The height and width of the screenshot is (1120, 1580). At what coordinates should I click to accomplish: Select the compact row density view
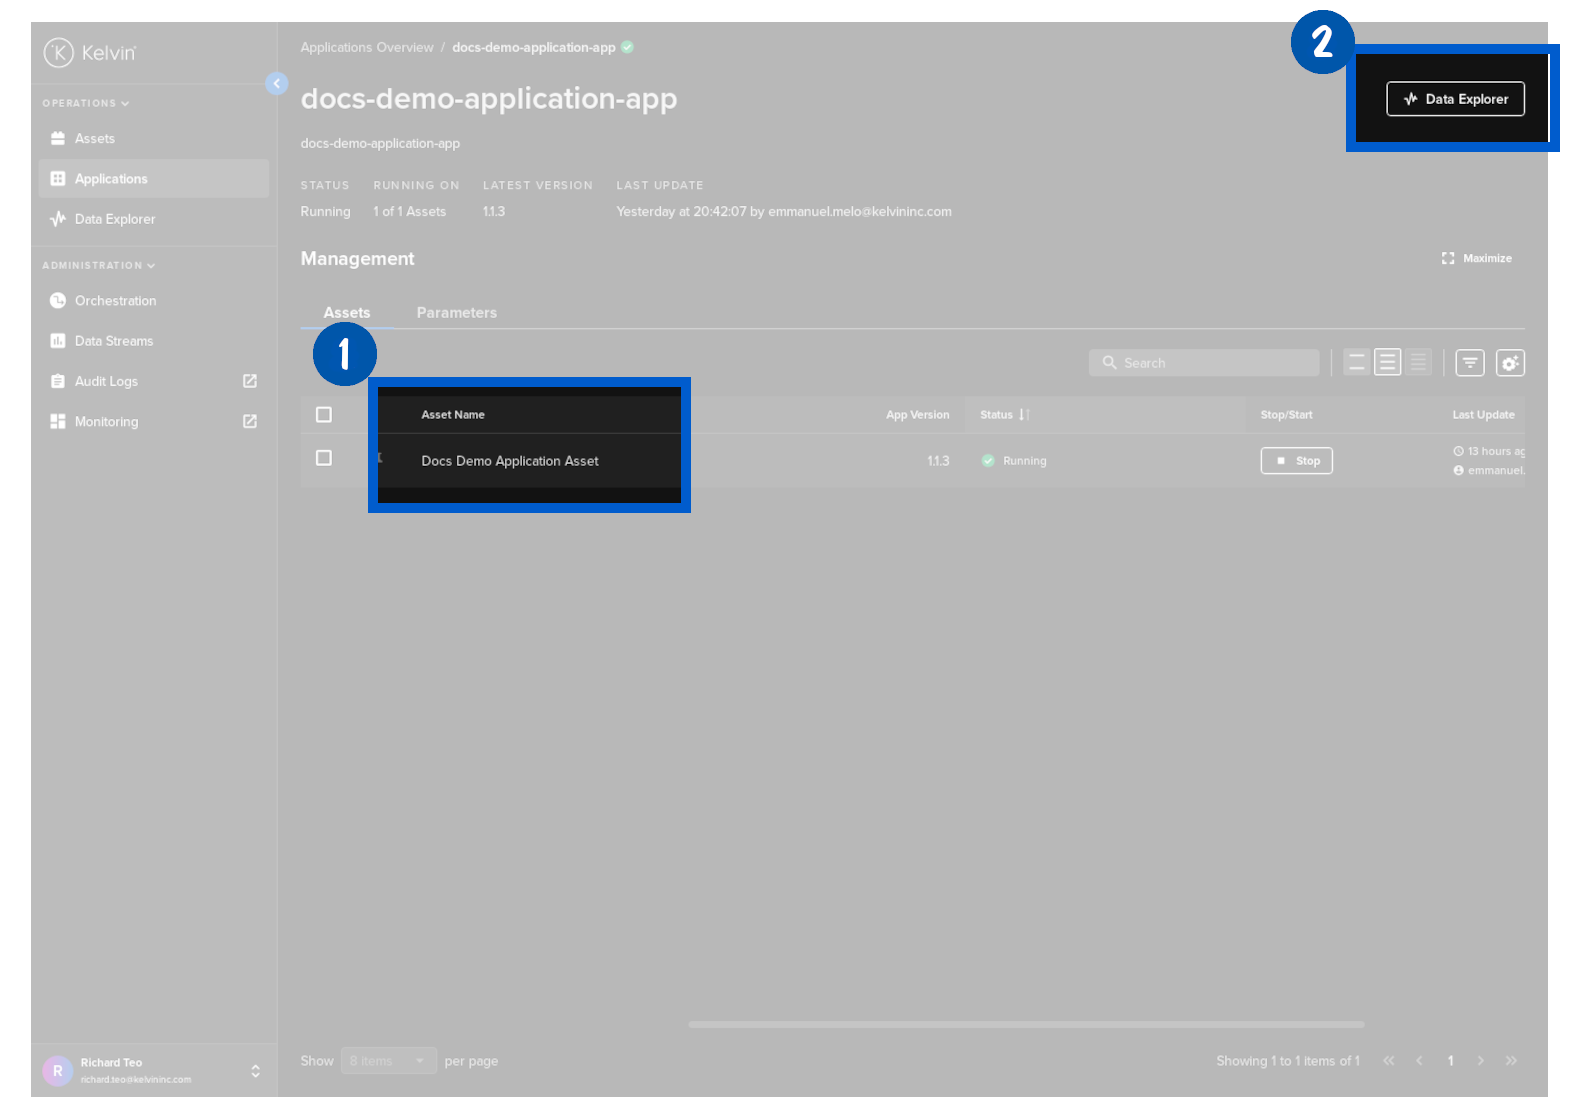click(x=1418, y=363)
